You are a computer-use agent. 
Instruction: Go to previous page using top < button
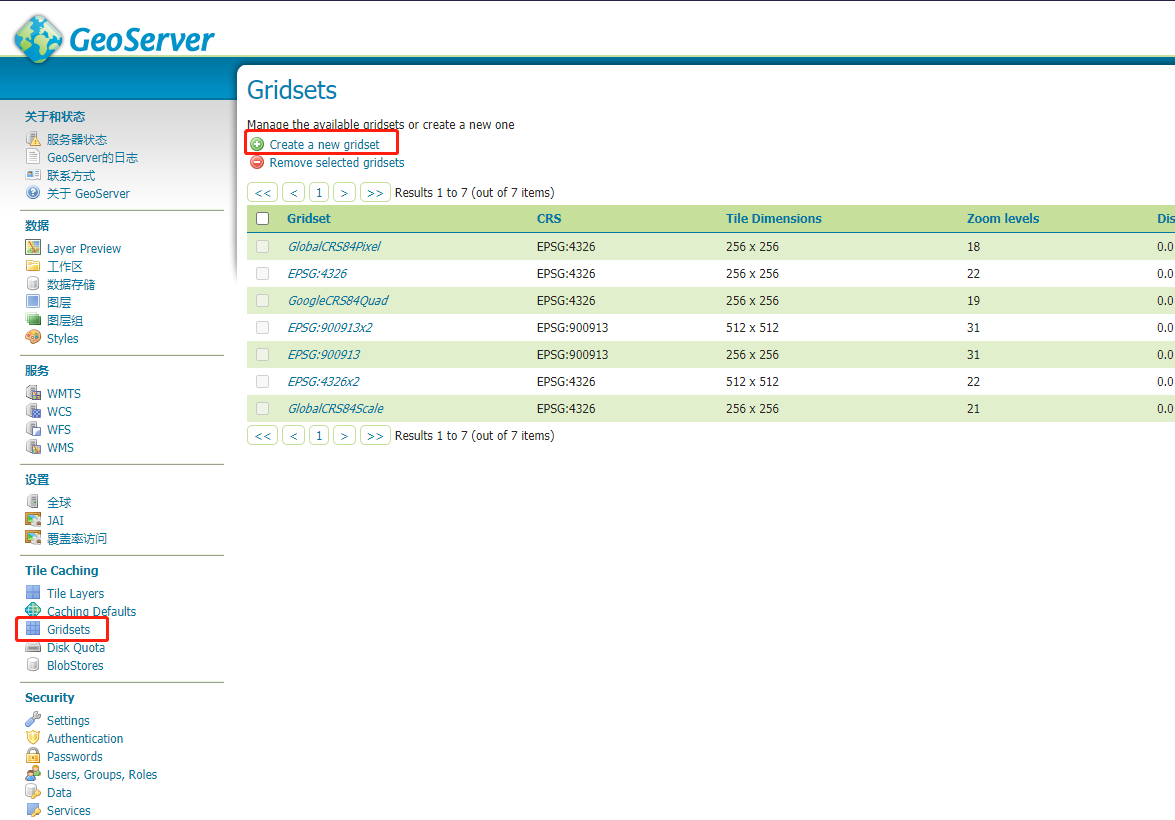[293, 193]
